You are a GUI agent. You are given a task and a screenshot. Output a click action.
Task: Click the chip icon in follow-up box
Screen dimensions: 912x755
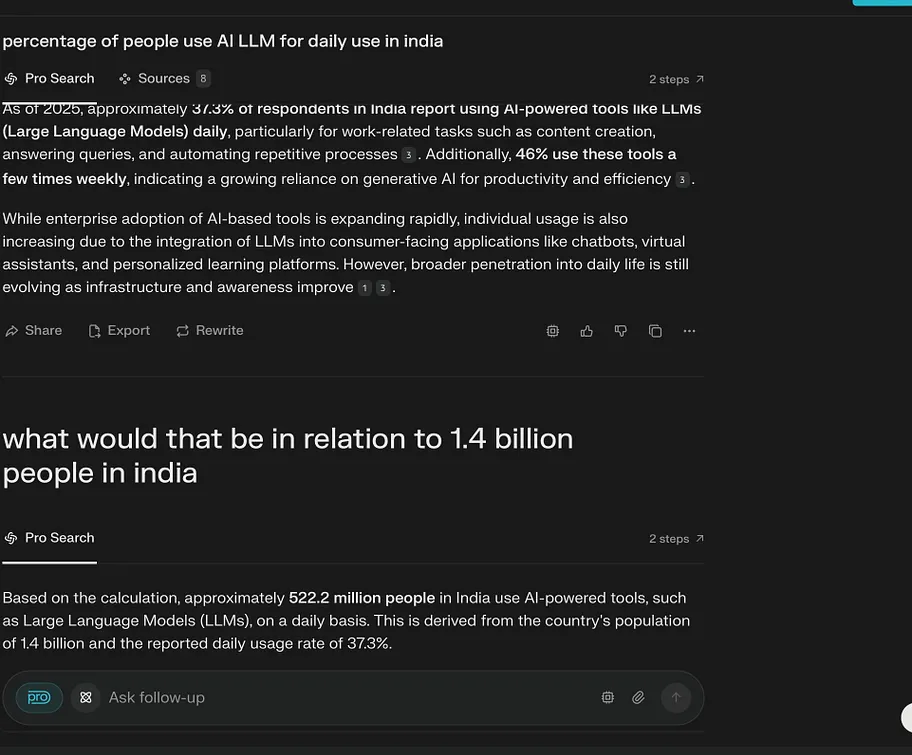click(x=607, y=698)
